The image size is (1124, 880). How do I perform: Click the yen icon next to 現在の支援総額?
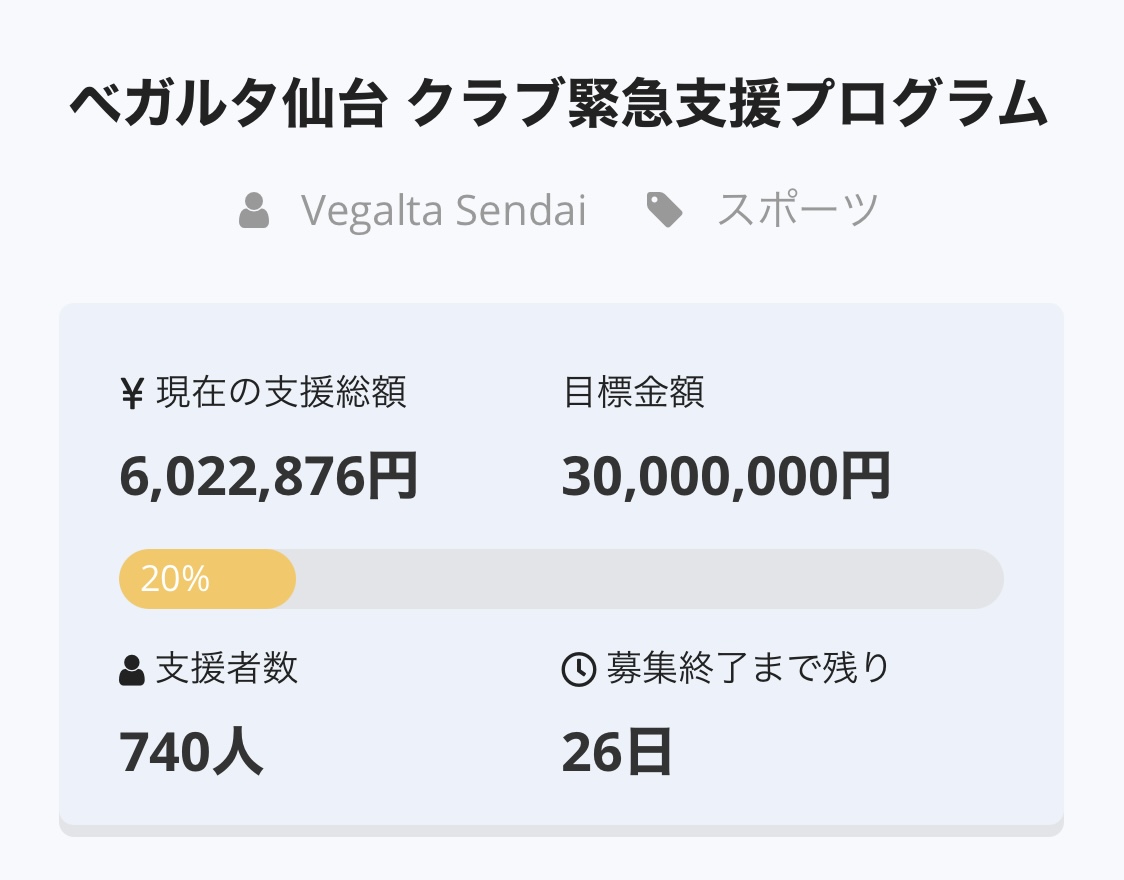click(x=132, y=394)
